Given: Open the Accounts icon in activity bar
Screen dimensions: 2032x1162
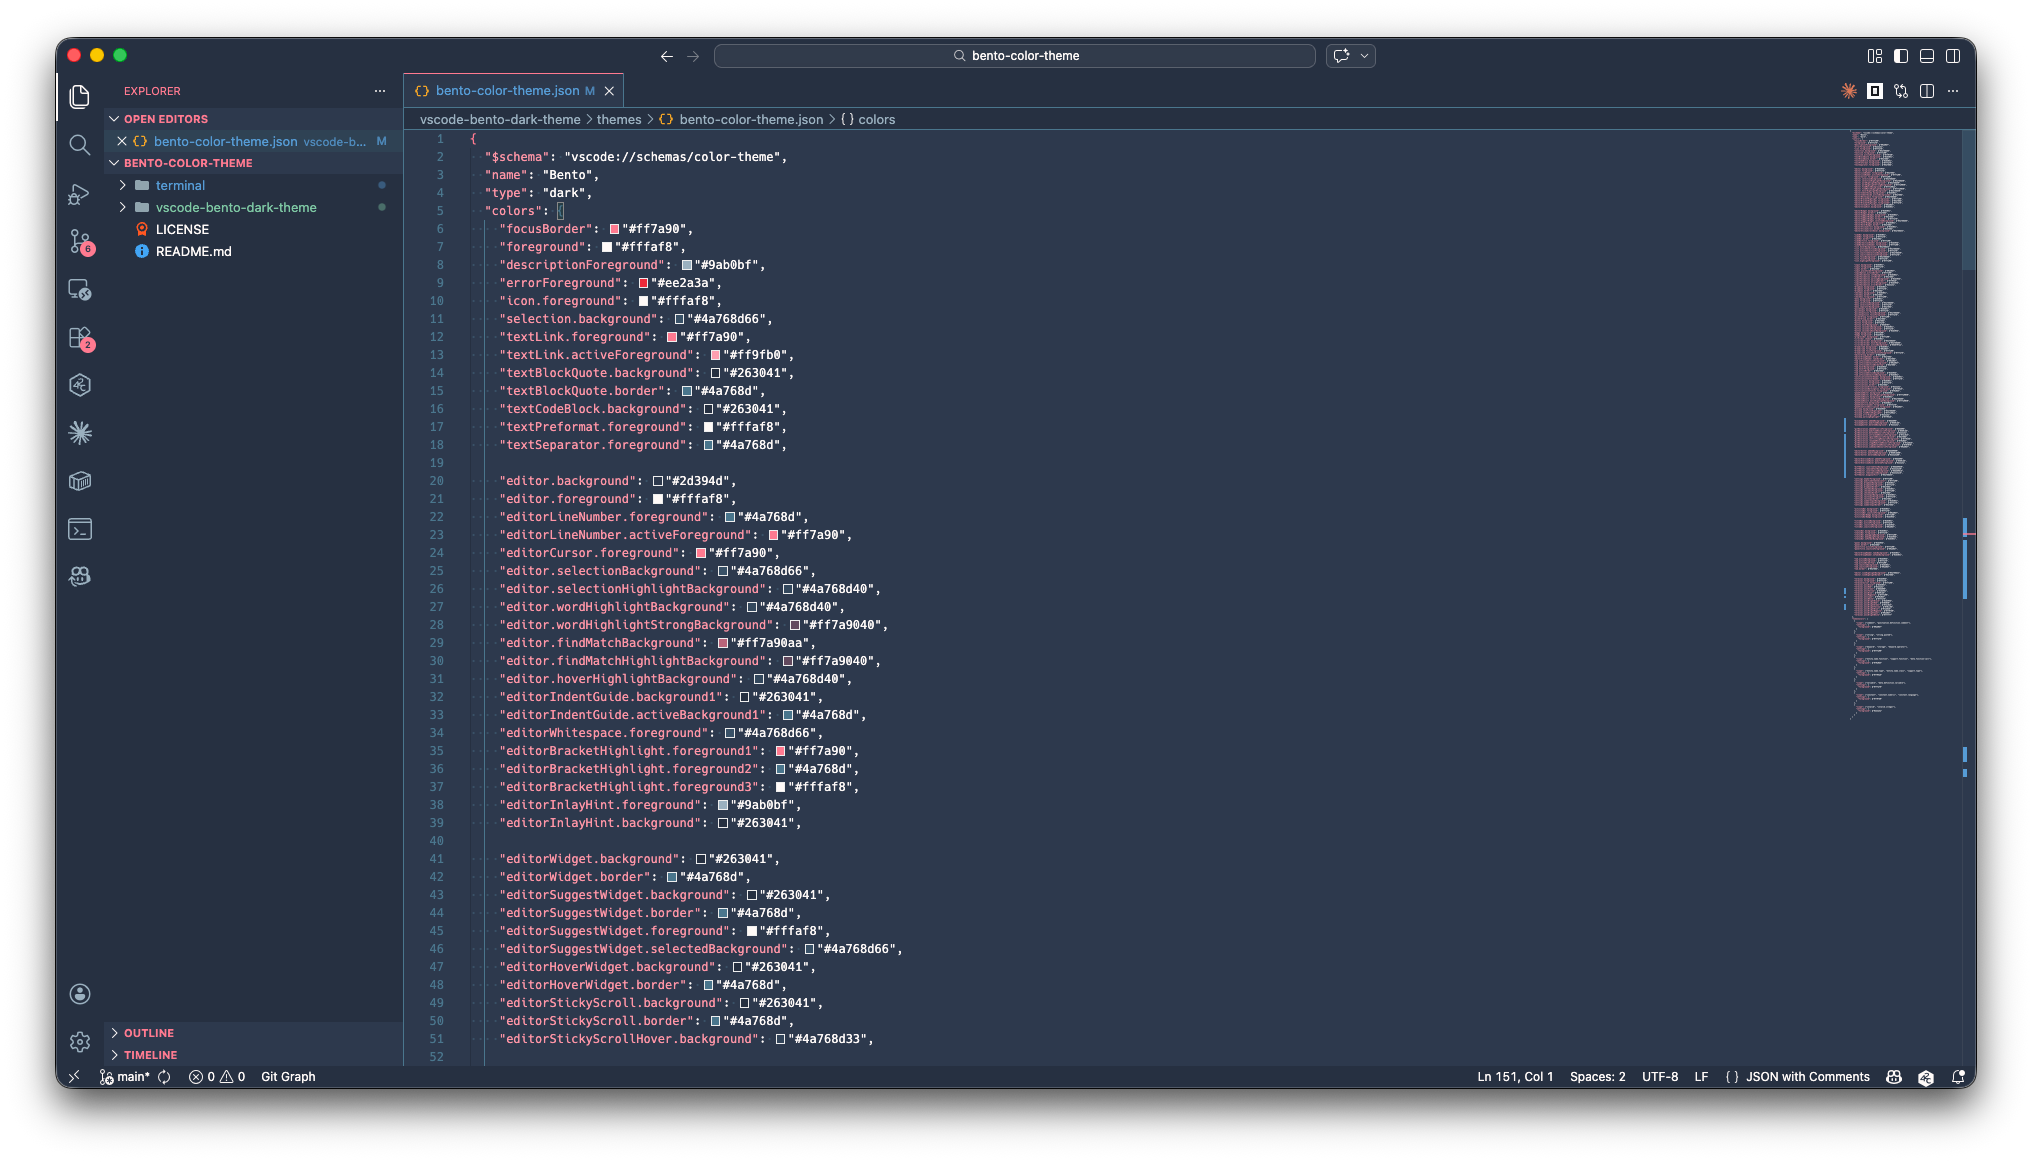Looking at the screenshot, I should pyautogui.click(x=80, y=994).
